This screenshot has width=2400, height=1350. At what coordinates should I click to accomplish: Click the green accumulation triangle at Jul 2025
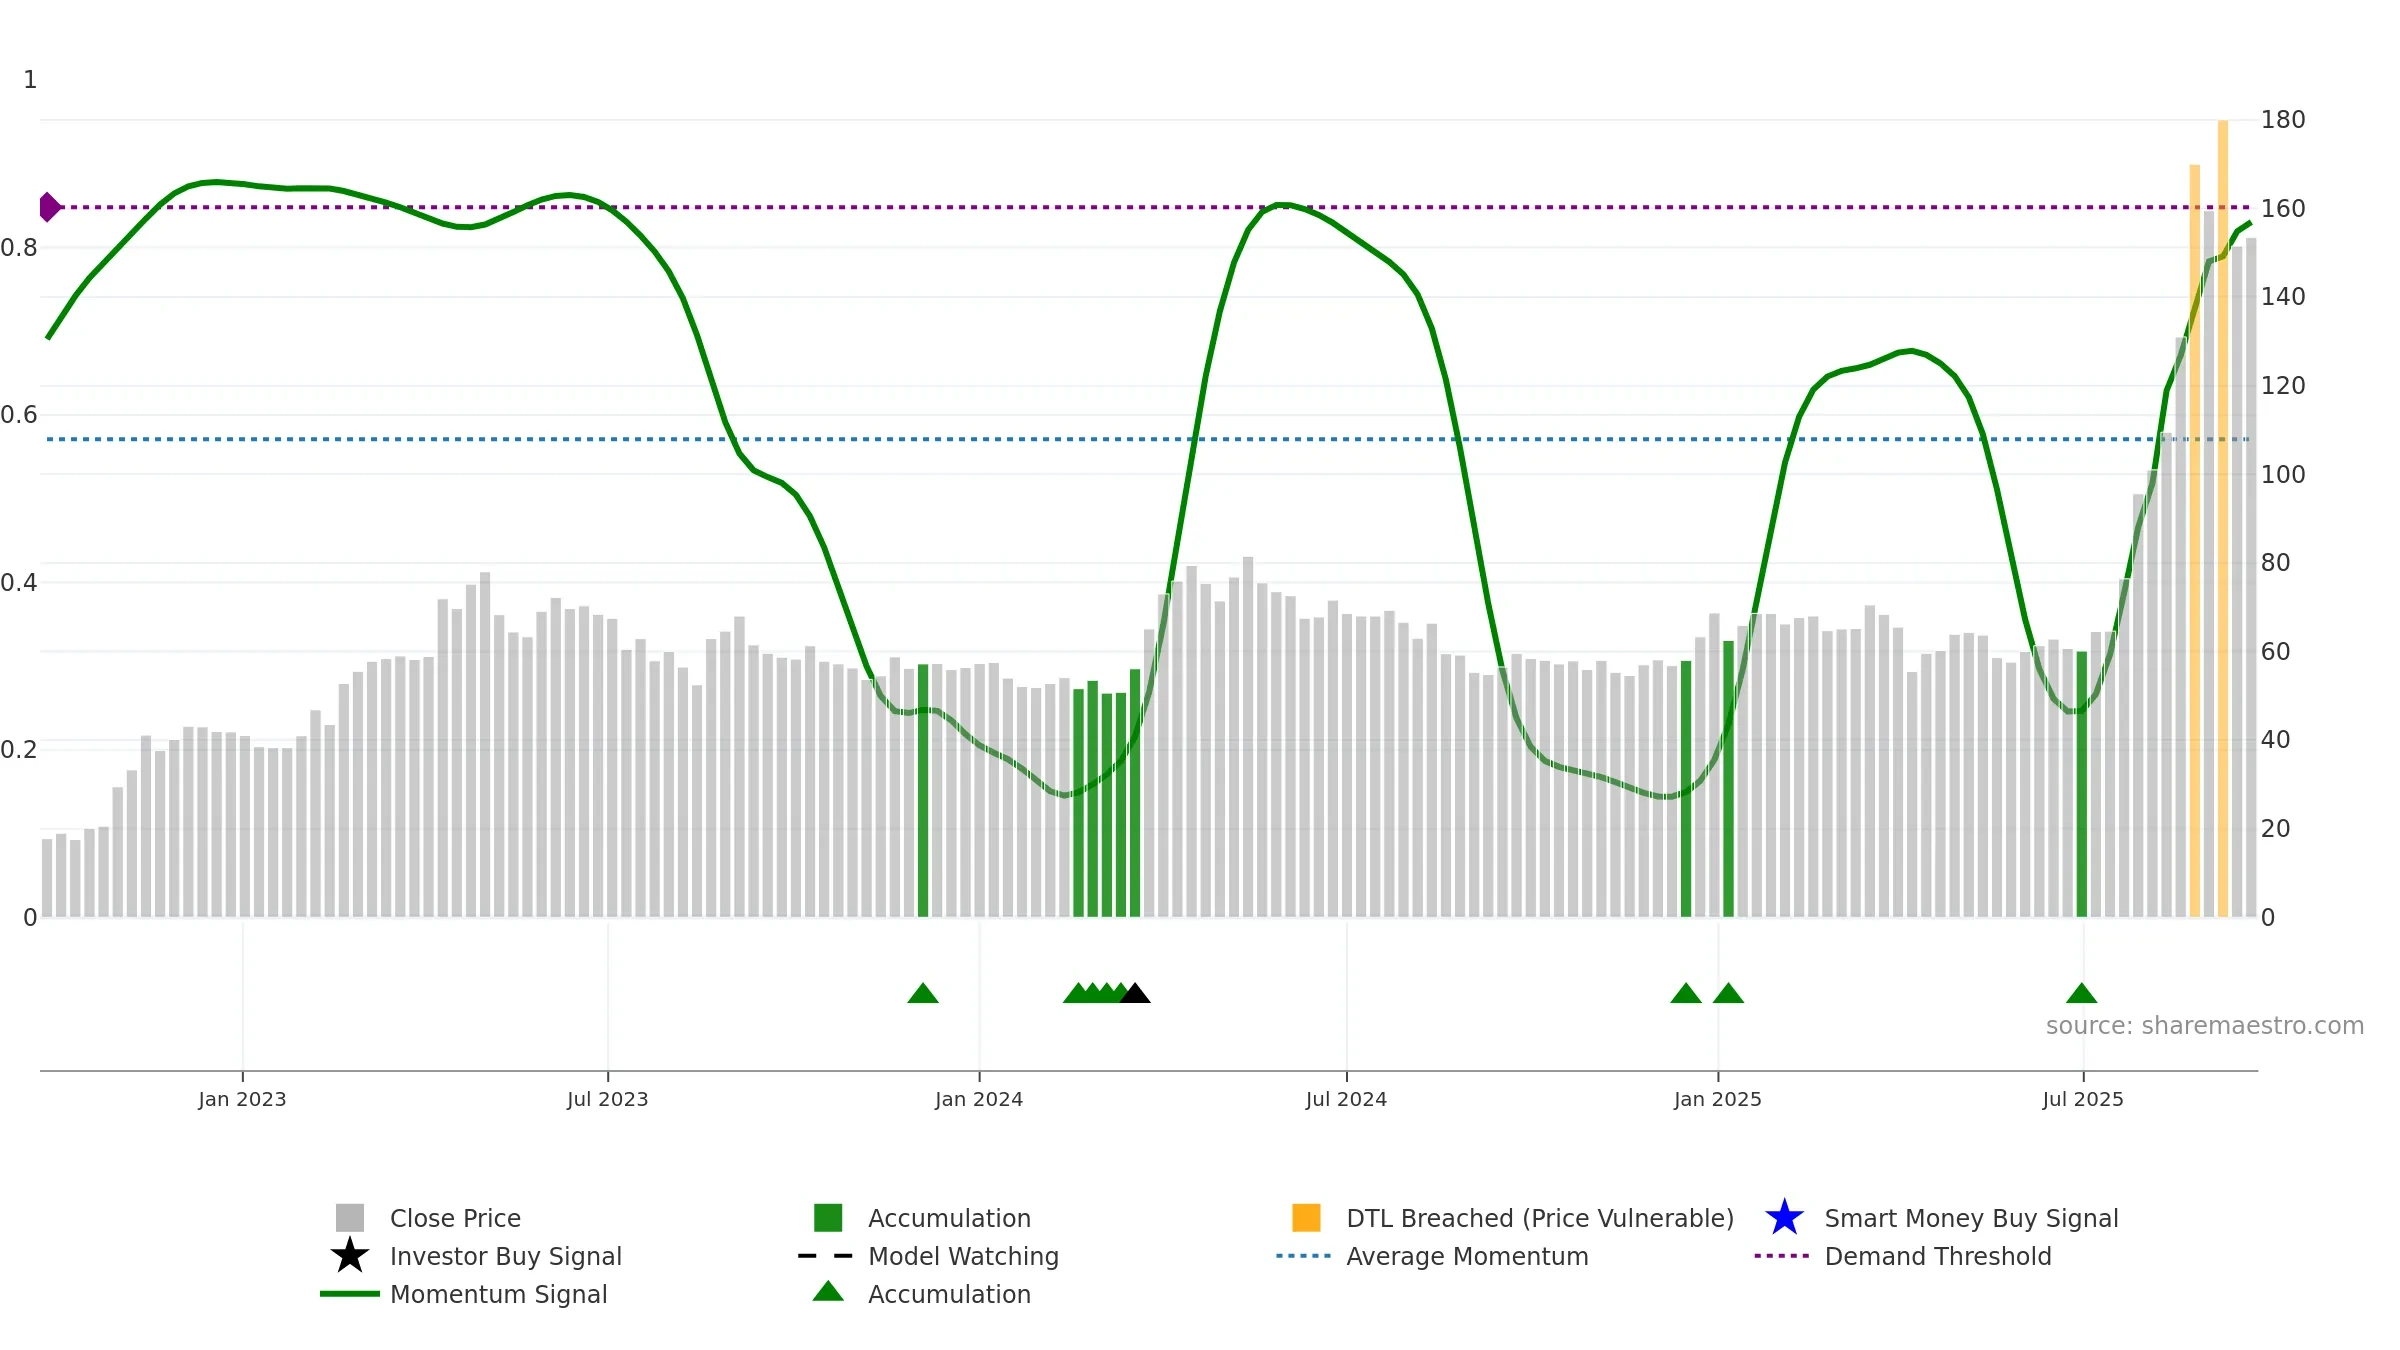click(2082, 993)
